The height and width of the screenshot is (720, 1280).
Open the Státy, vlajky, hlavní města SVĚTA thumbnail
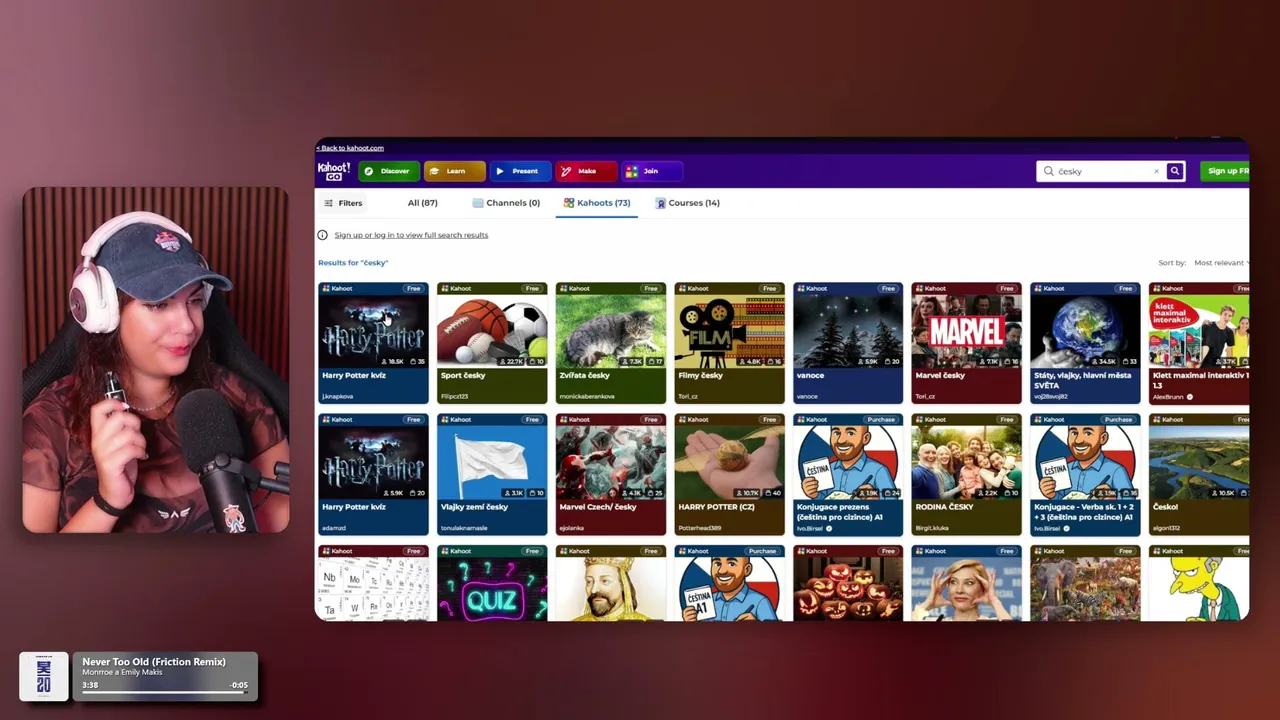[1085, 332]
